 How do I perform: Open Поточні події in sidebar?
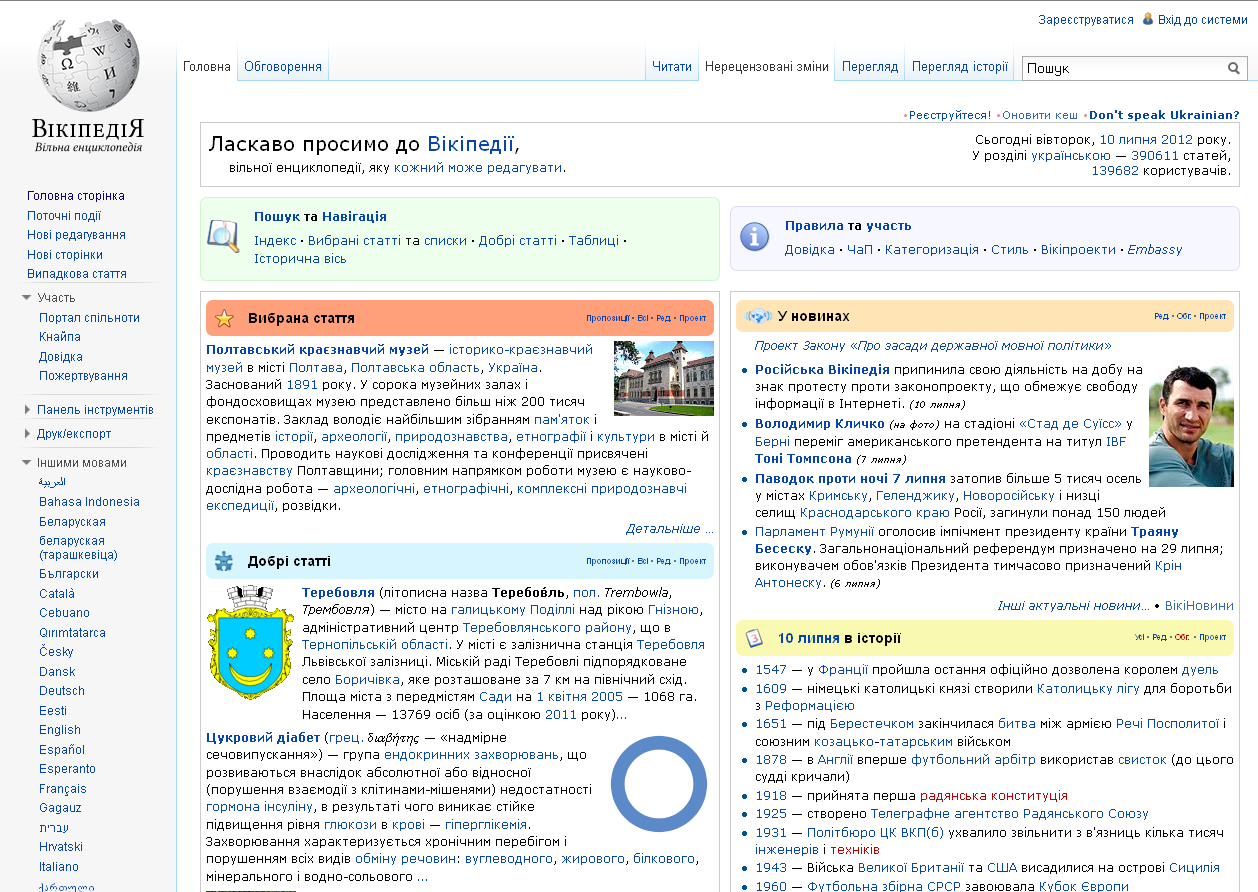64,215
